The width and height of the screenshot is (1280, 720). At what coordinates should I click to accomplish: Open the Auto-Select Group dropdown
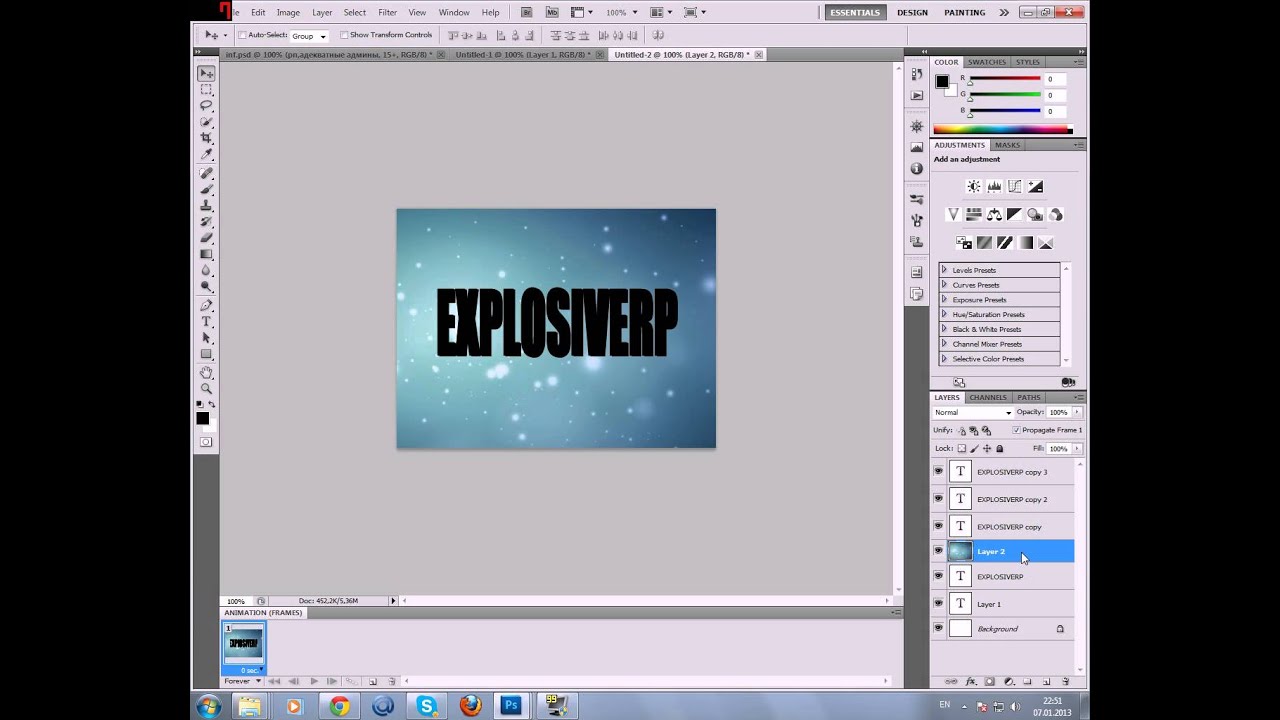[x=309, y=35]
